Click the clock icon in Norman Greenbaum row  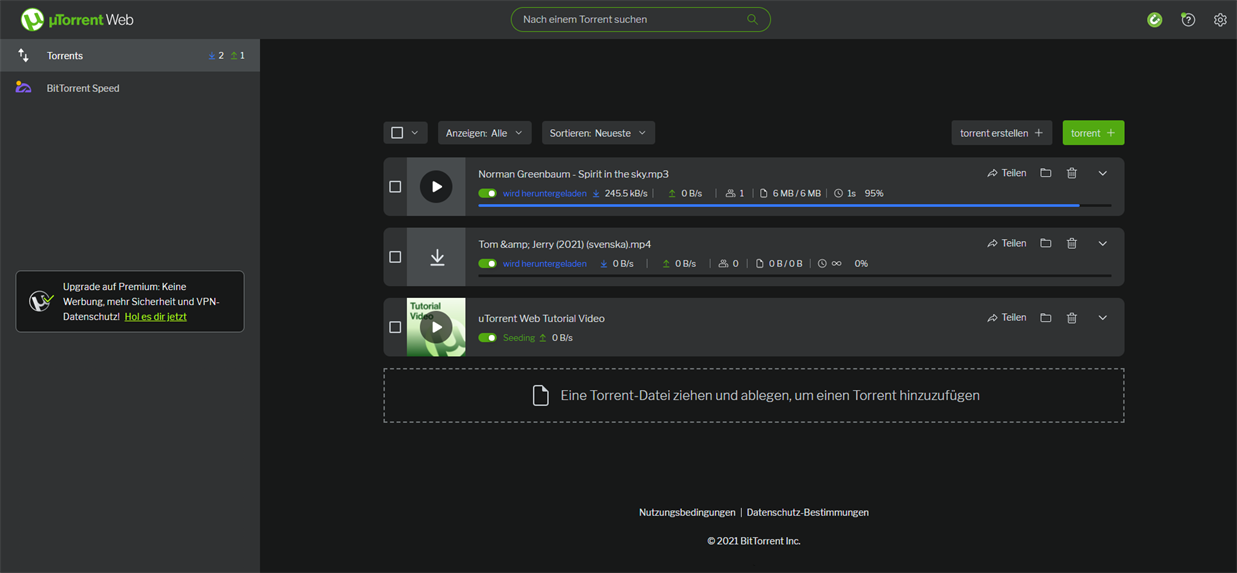(839, 193)
